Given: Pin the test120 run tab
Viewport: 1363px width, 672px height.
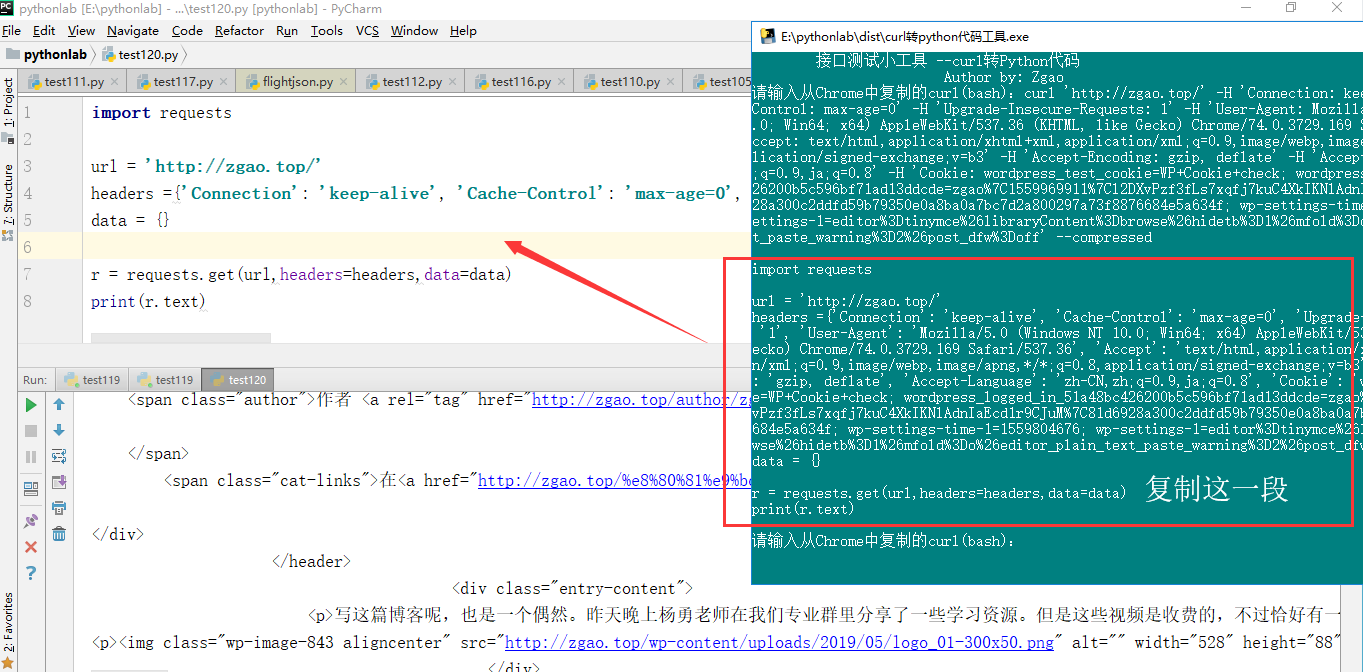Looking at the screenshot, I should coord(30,519).
